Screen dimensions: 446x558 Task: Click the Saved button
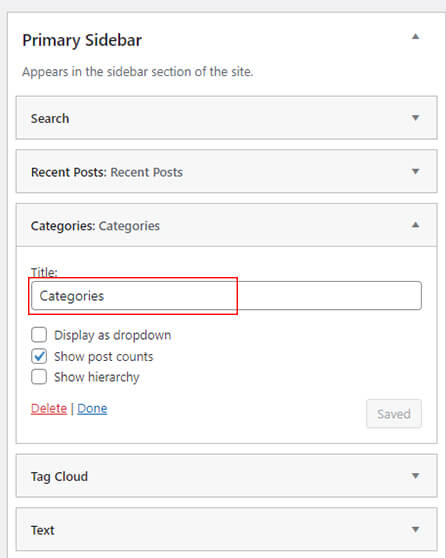(x=394, y=414)
